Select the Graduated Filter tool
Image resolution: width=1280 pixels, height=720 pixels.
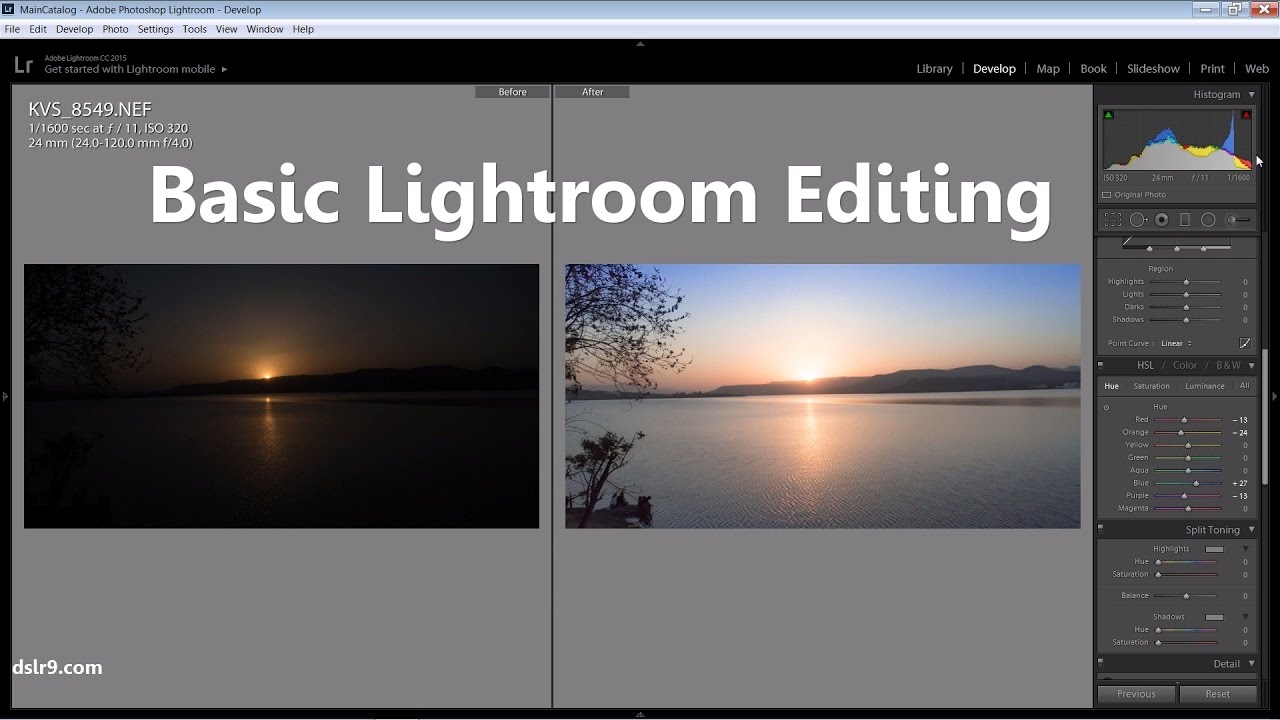click(x=1185, y=220)
